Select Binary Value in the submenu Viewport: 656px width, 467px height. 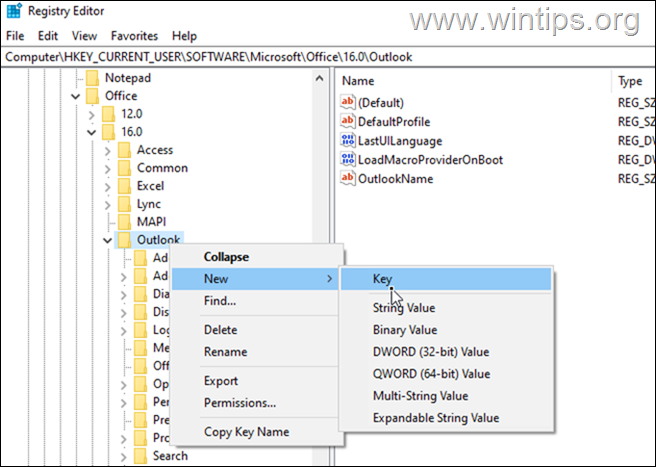tap(446, 330)
